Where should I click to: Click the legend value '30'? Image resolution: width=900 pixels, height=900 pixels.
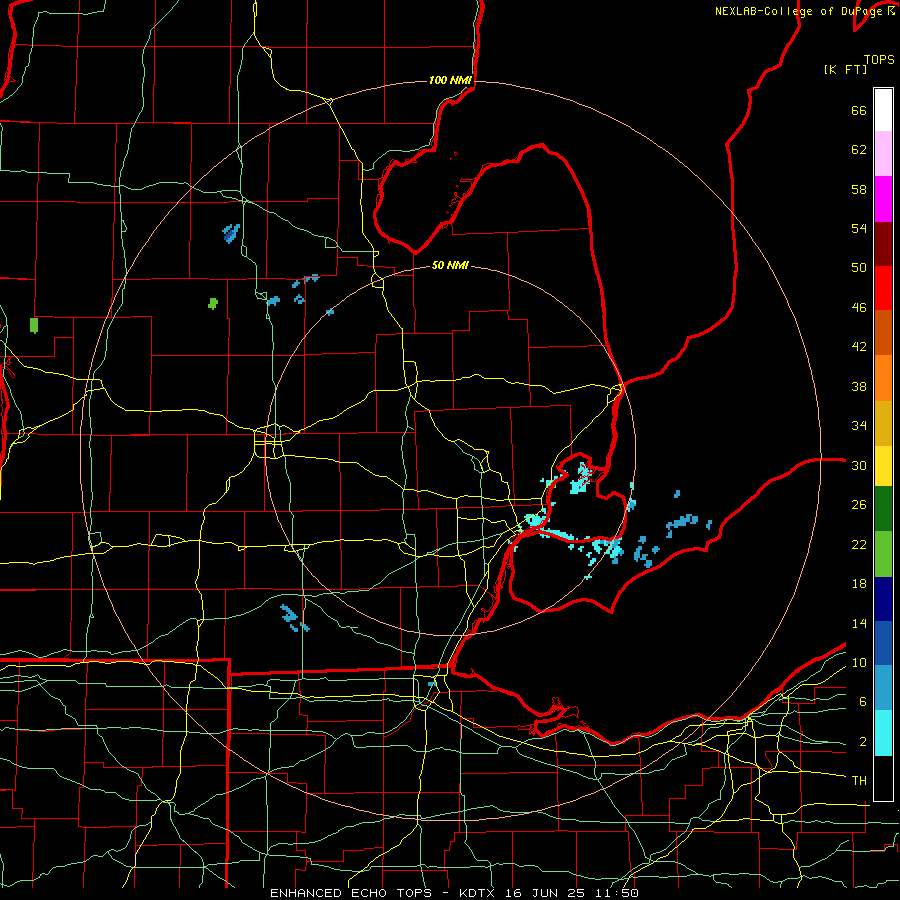click(x=859, y=465)
